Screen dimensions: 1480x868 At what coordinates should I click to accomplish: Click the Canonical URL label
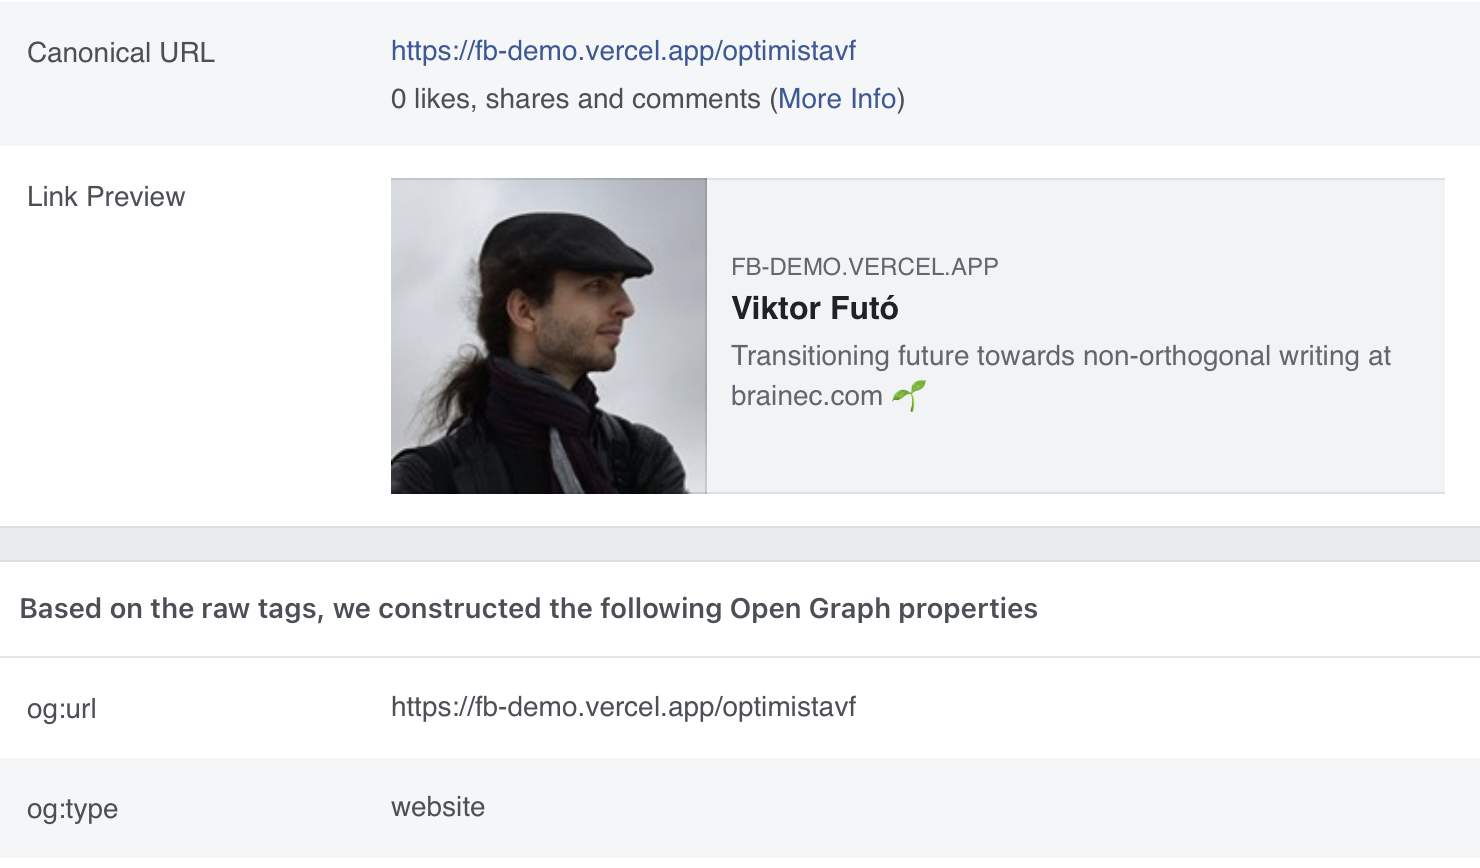(x=121, y=53)
